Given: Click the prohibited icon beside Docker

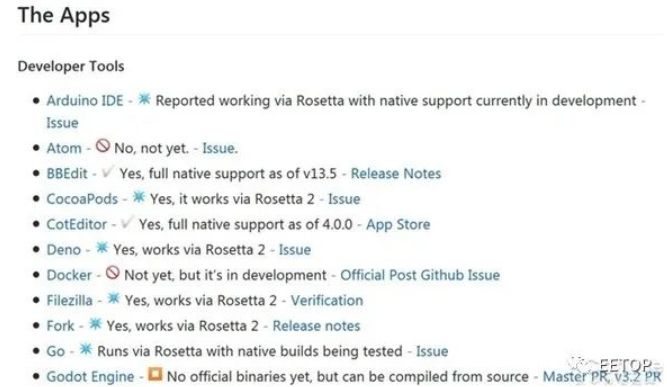Looking at the screenshot, I should (112, 273).
